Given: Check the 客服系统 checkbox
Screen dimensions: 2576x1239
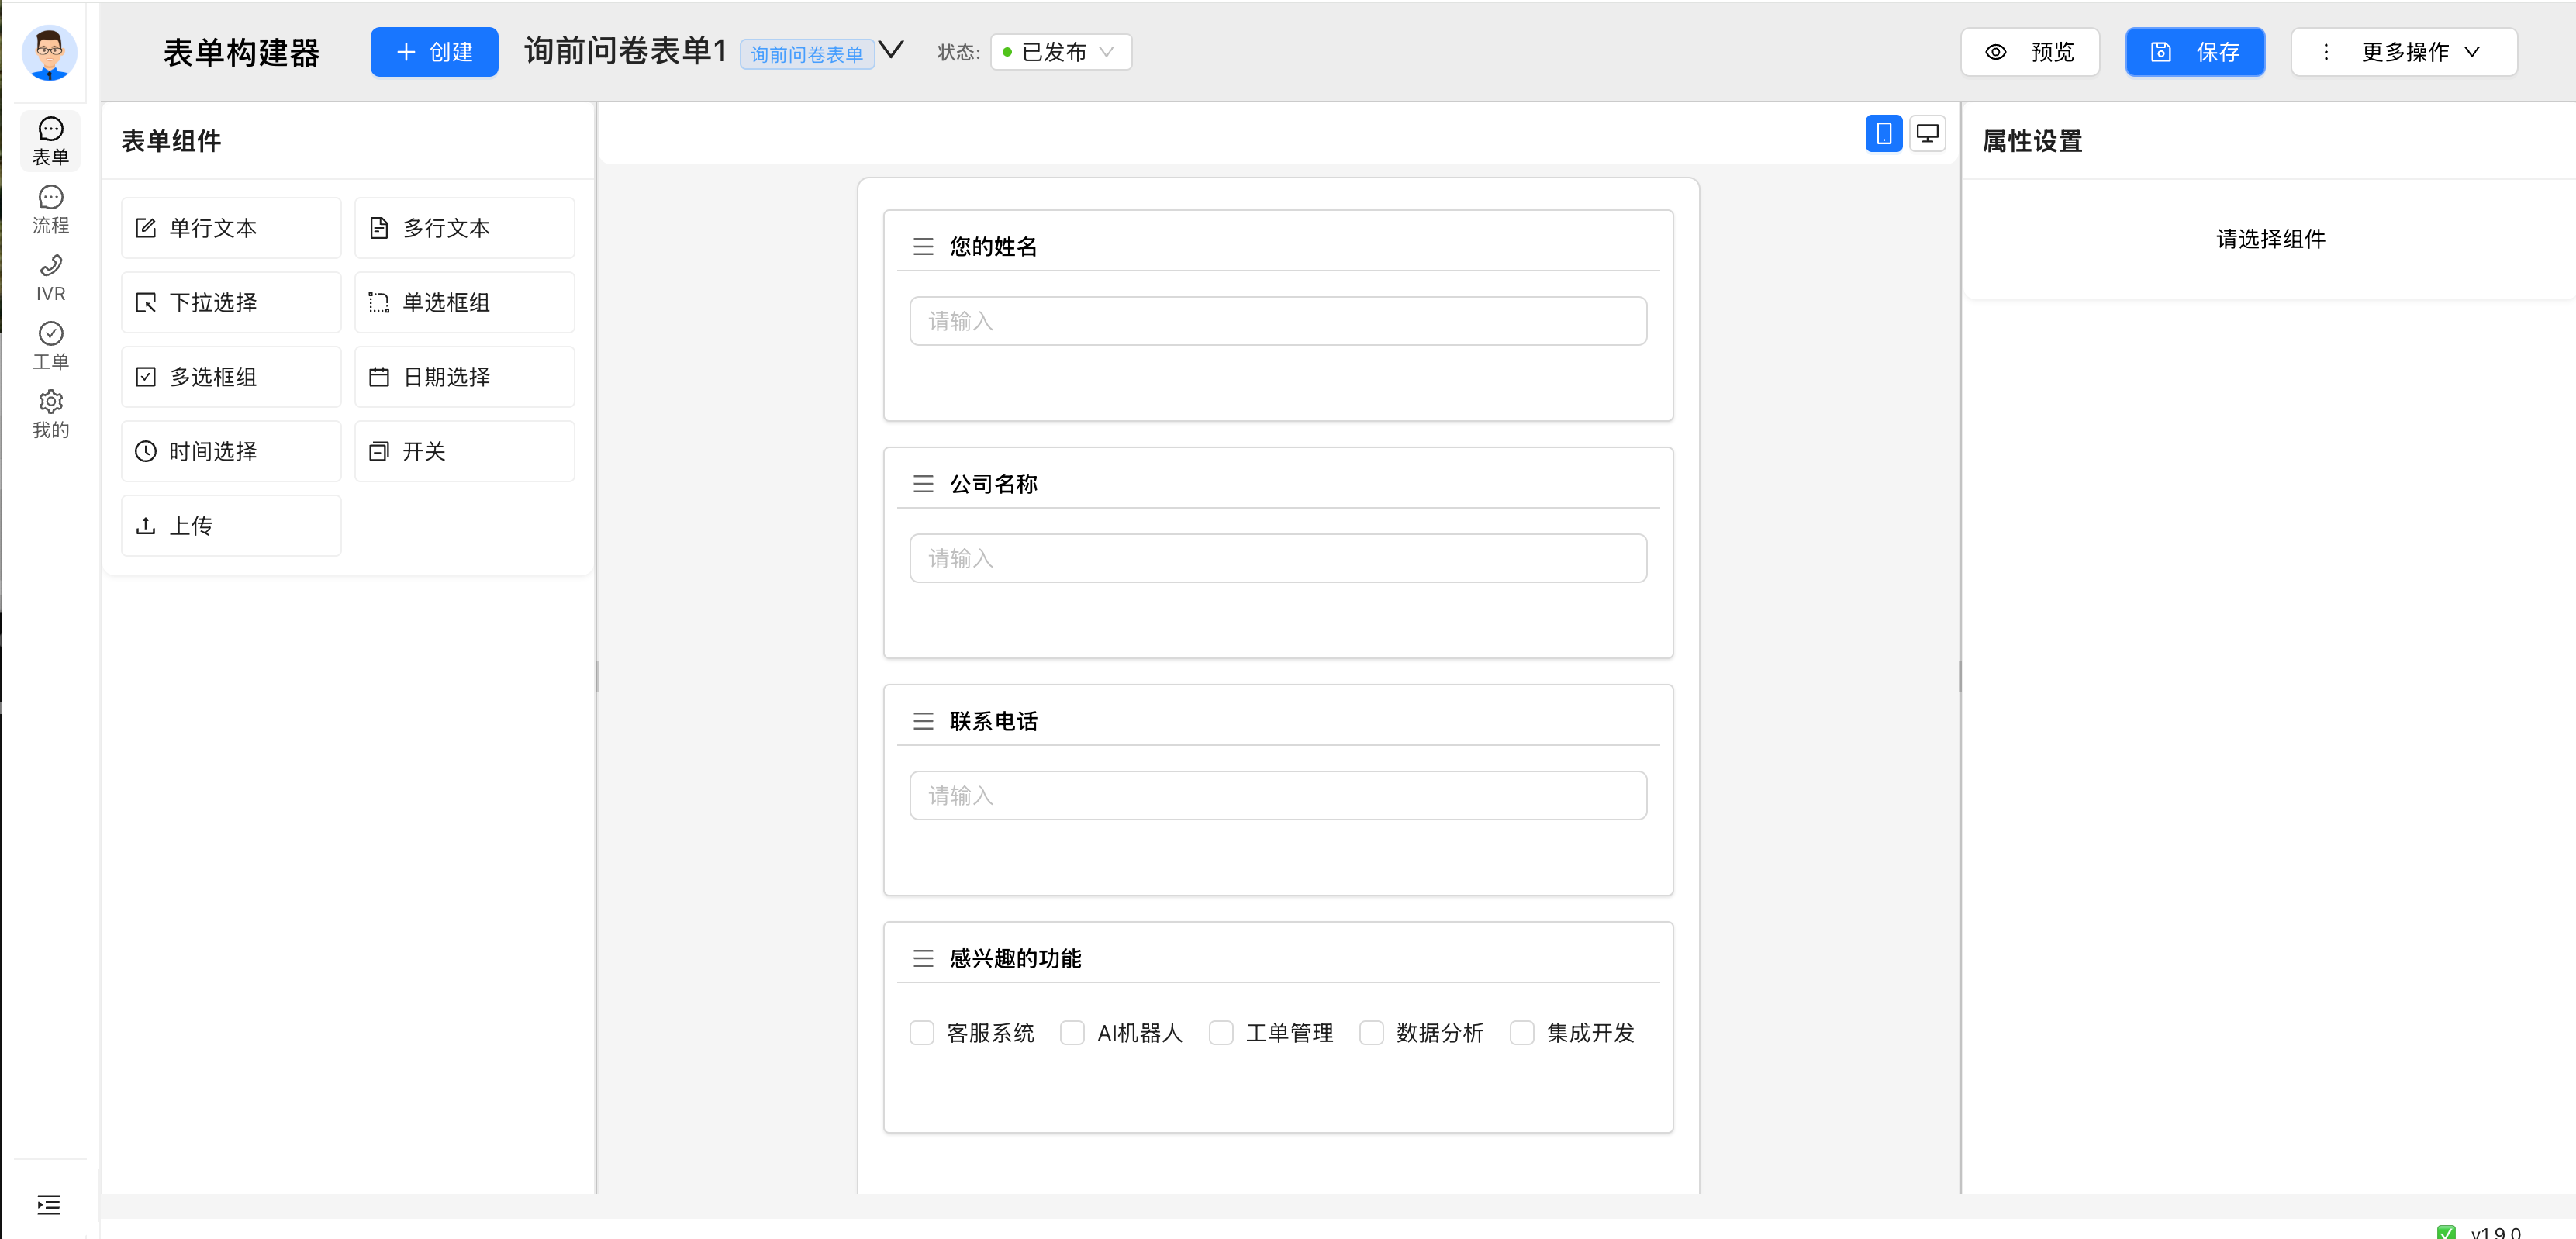Looking at the screenshot, I should [921, 1032].
